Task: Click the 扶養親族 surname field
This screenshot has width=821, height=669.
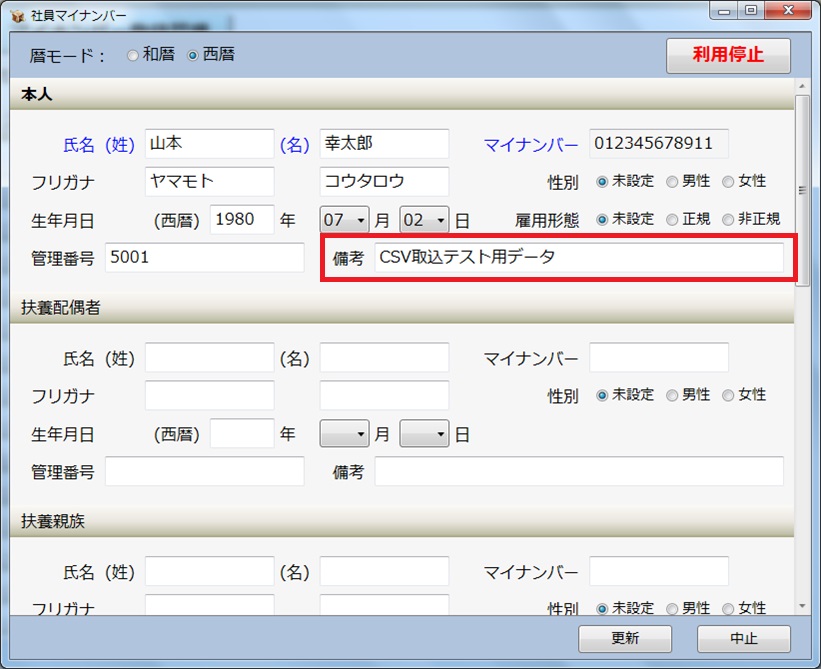Action: (x=209, y=571)
